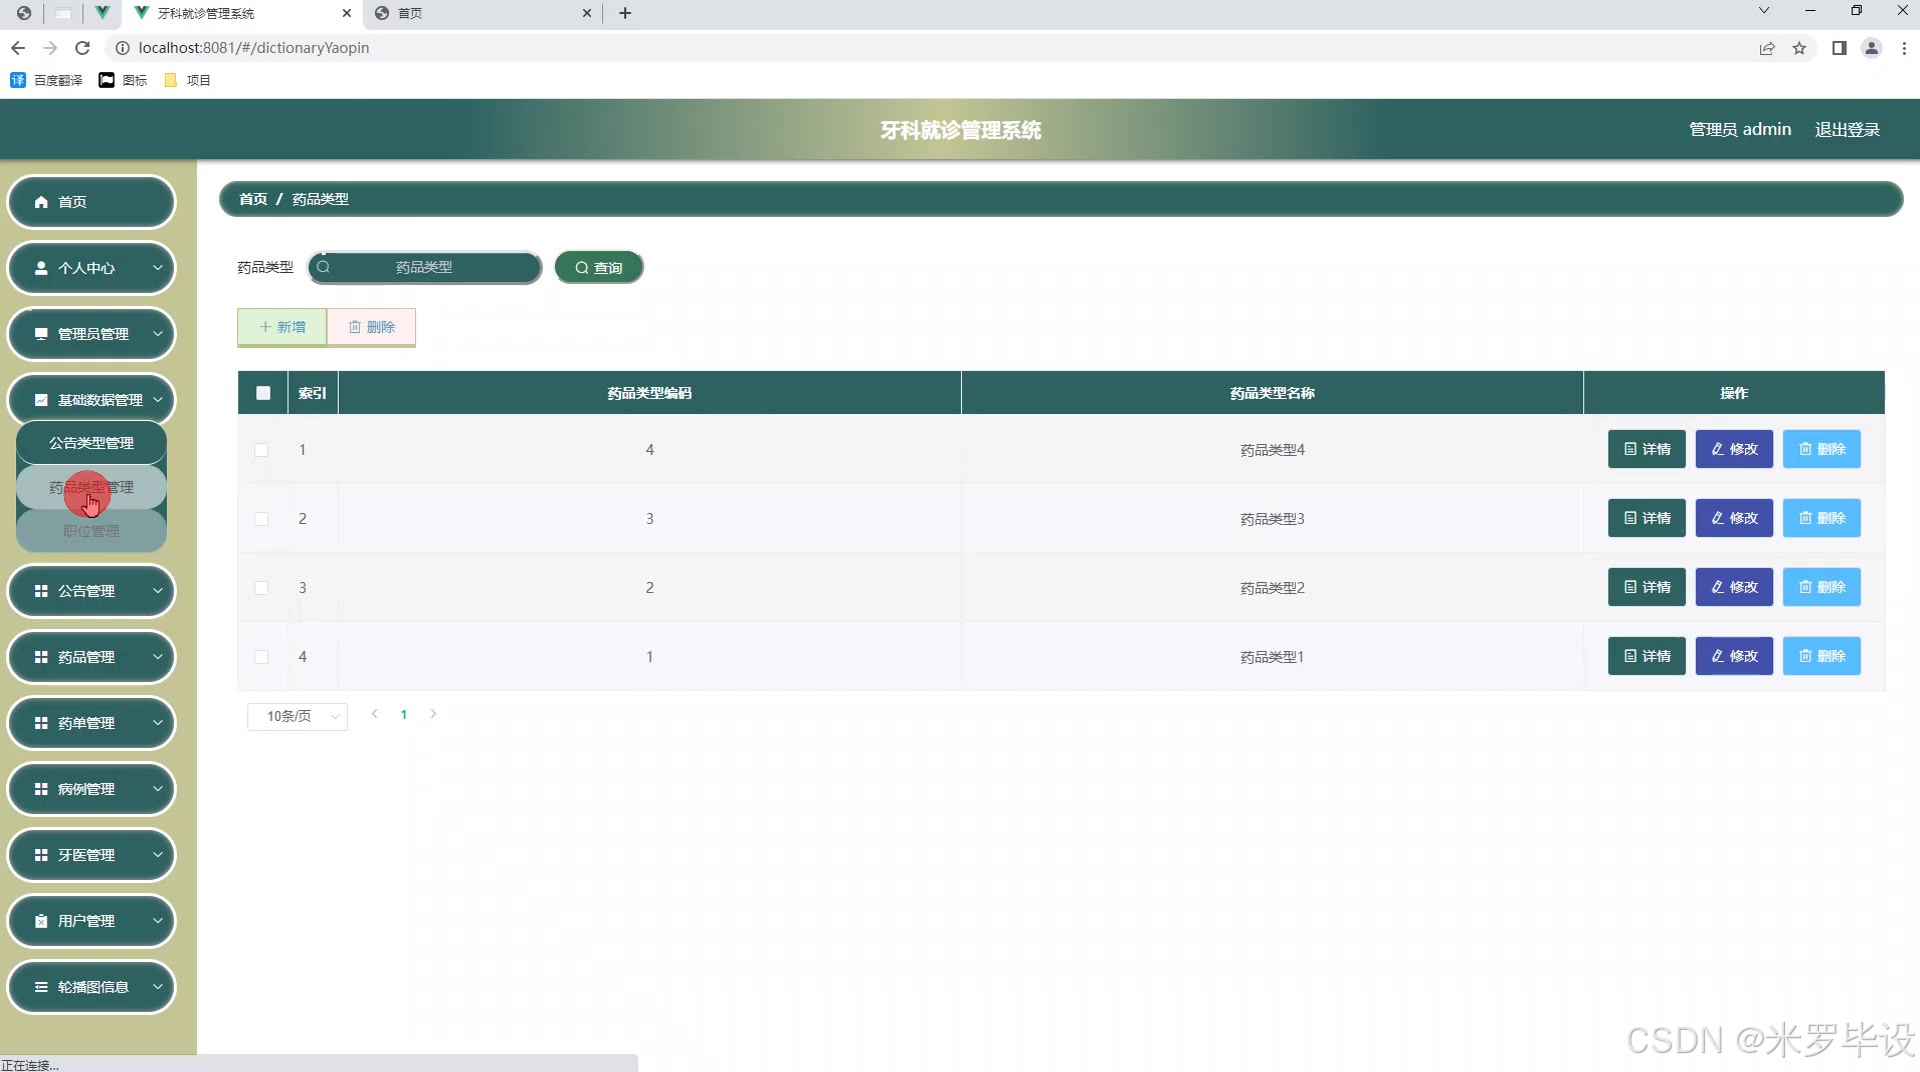Click 删除 for 药品类型1

[1821, 656]
